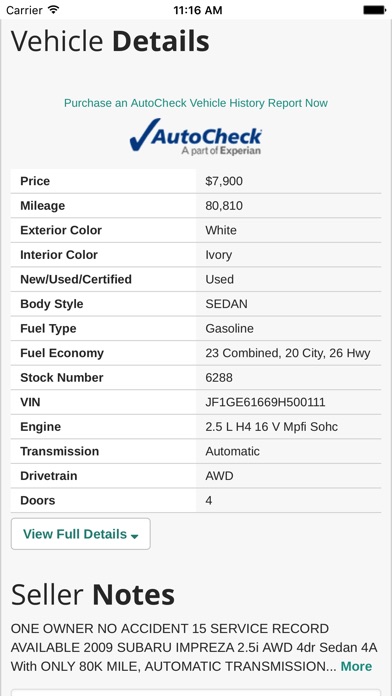Tap the Wi-Fi status icon

(x=54, y=10)
